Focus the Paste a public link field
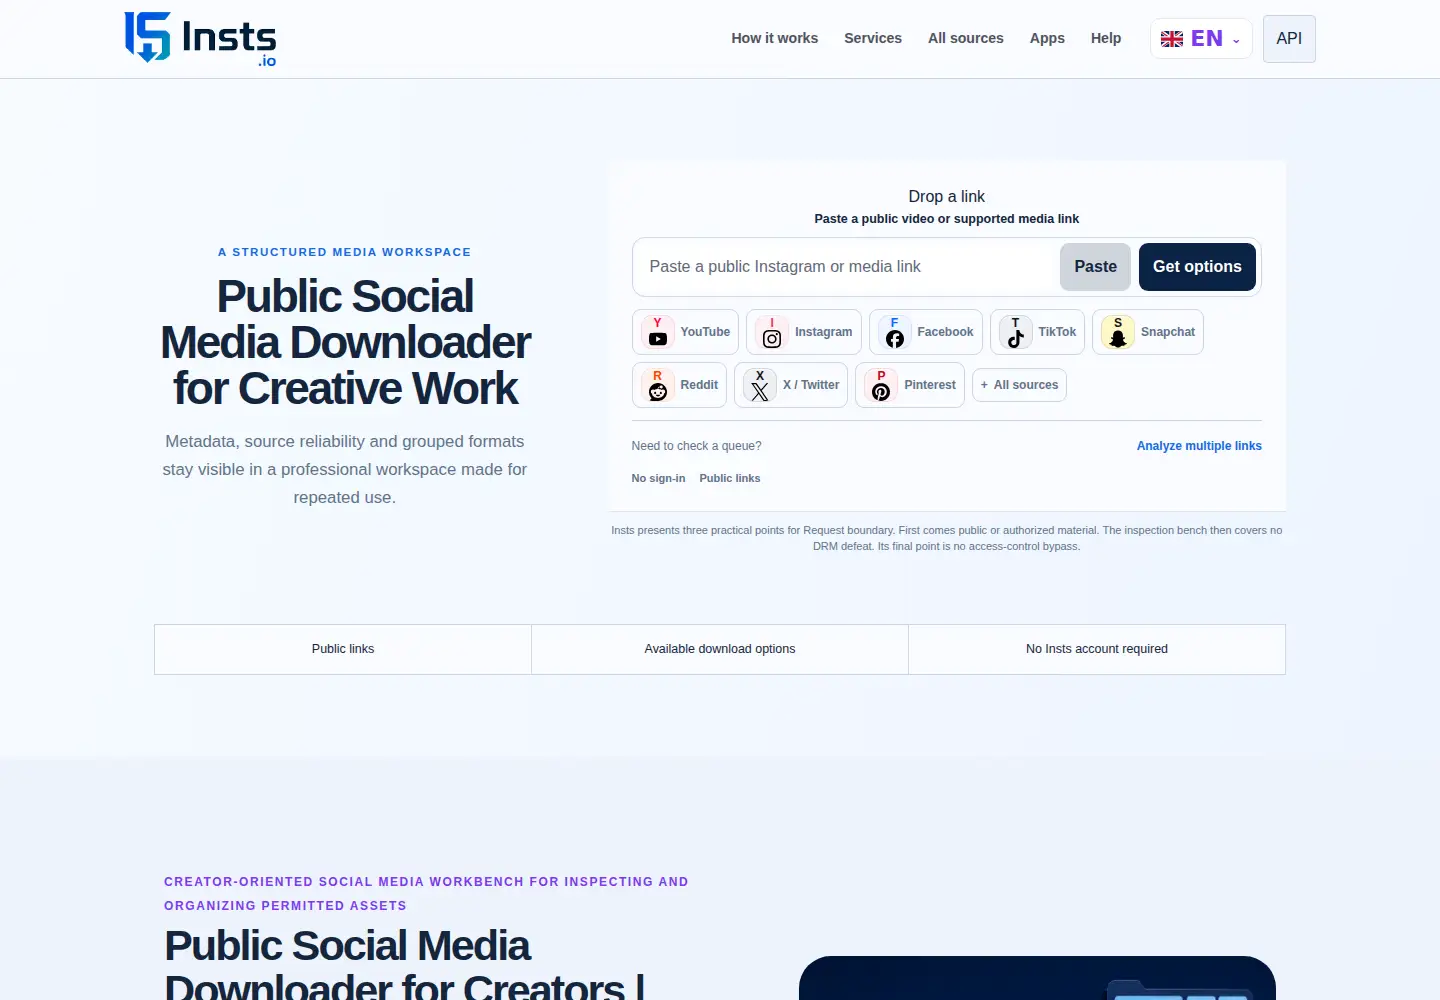1440x1000 pixels. [846, 267]
